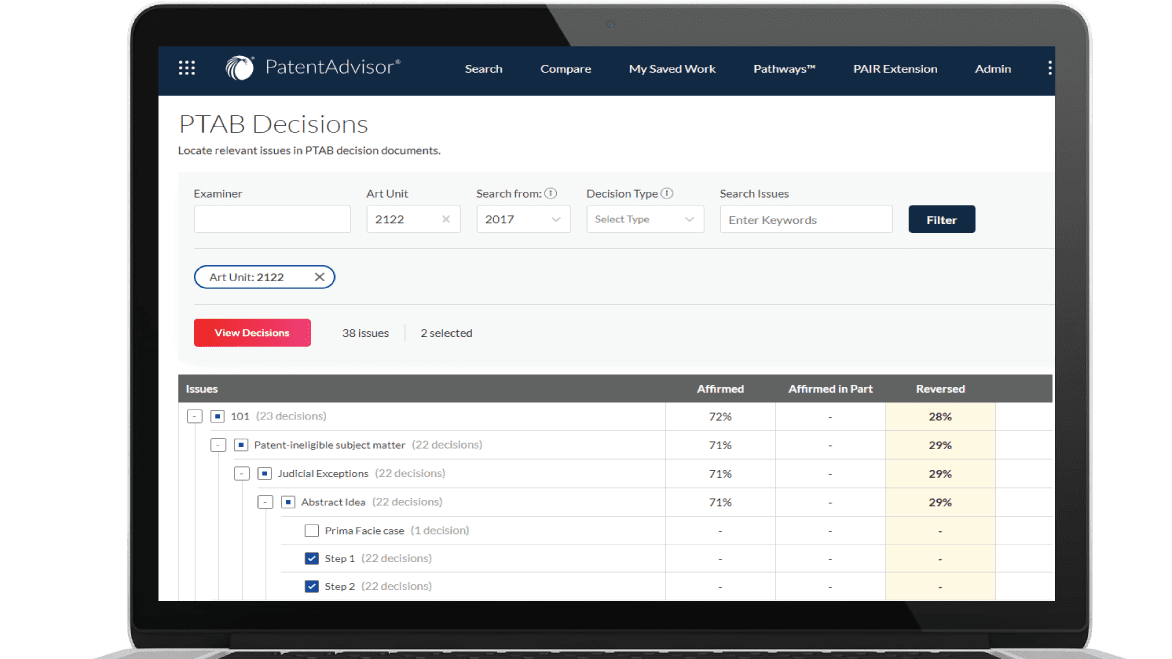Open the Admin nav item

click(993, 69)
